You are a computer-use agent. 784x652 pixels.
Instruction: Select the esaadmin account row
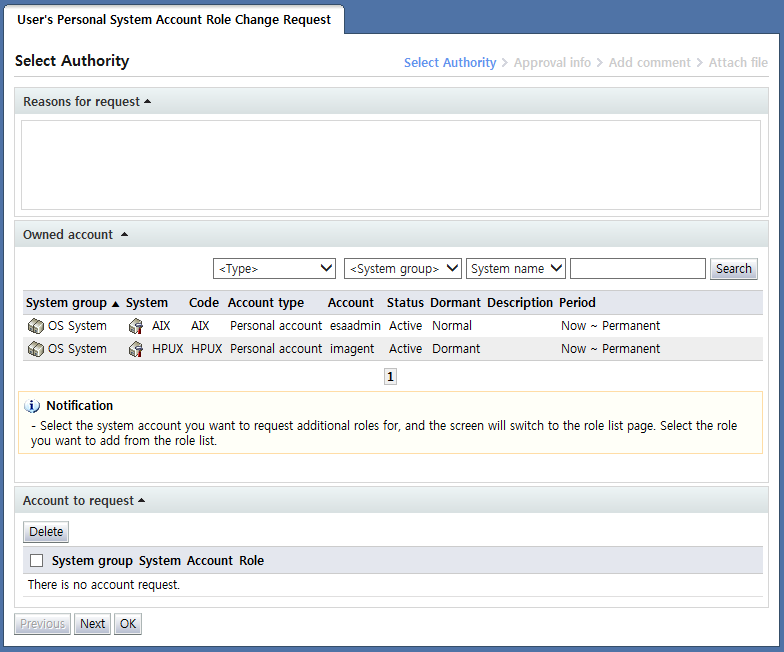[x=355, y=326]
